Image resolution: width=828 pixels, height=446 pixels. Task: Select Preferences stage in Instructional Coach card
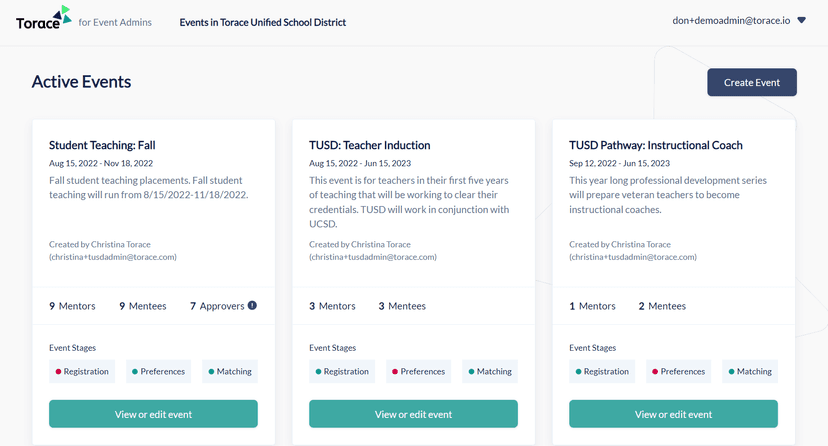[x=678, y=372]
